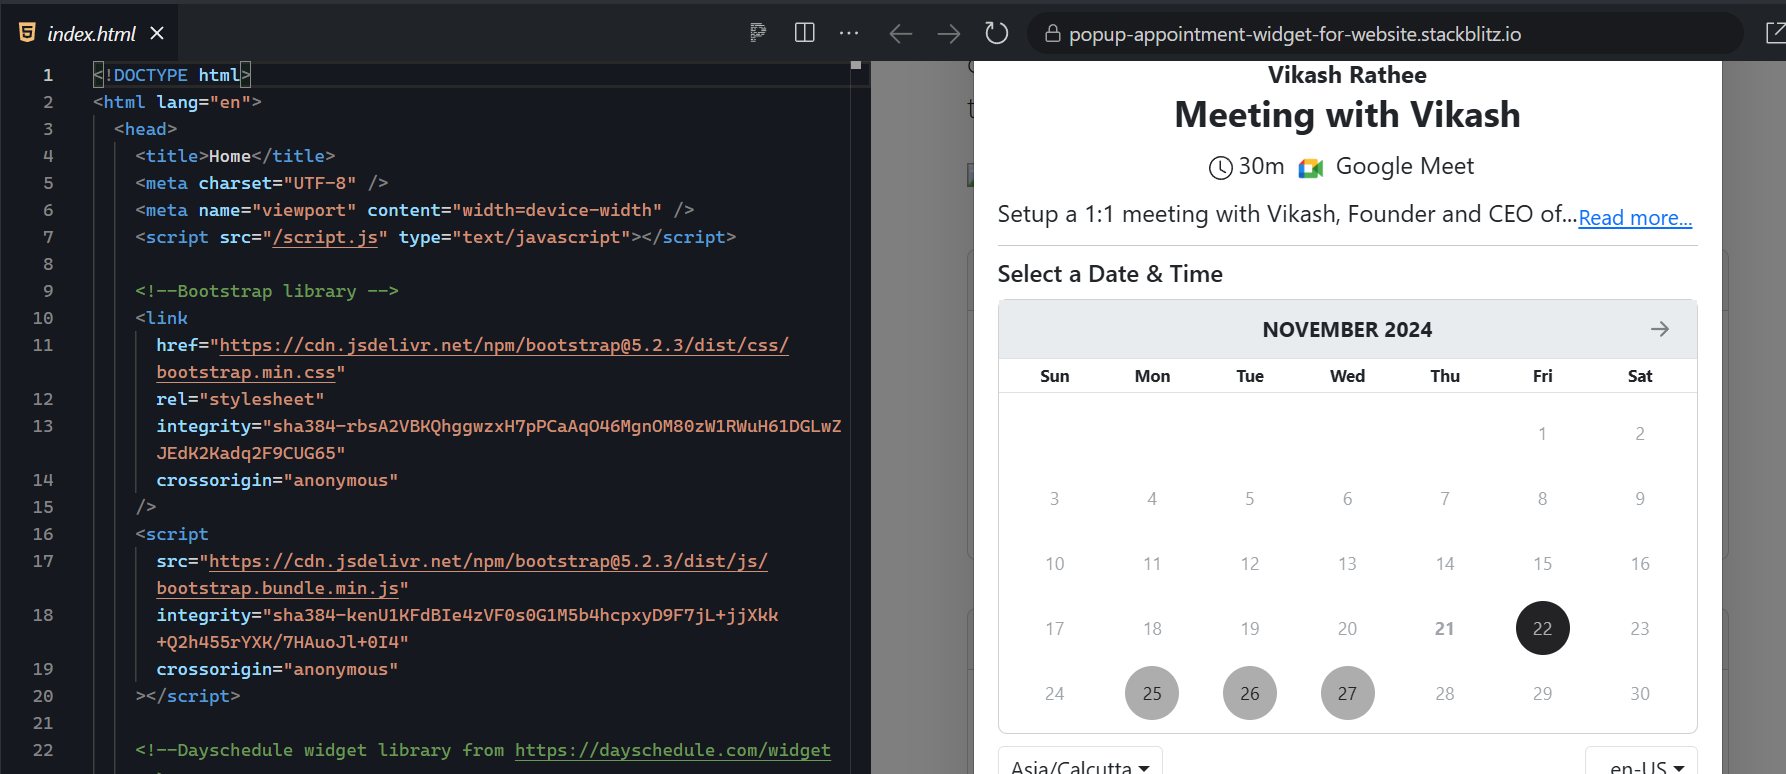The width and height of the screenshot is (1786, 774).
Task: Go to next month arrow
Action: (1659, 329)
